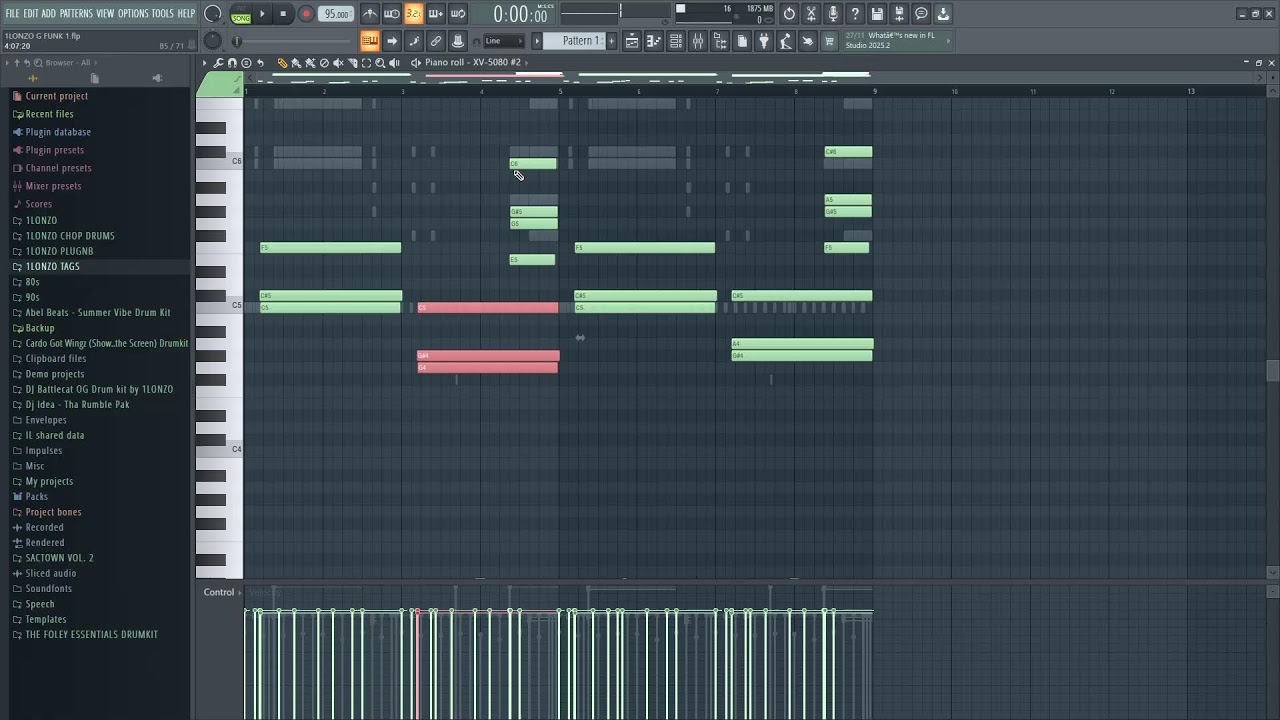The height and width of the screenshot is (720, 1280).
Task: Expand the Control velocity lane selector
Action: pyautogui.click(x=219, y=592)
